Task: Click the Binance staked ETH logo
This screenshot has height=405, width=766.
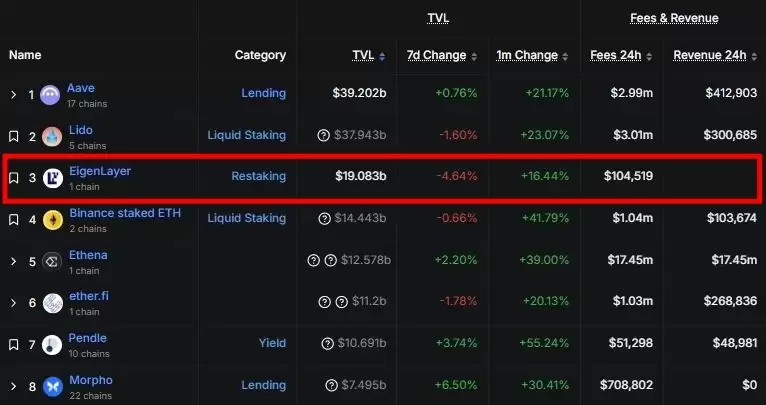Action: point(52,220)
